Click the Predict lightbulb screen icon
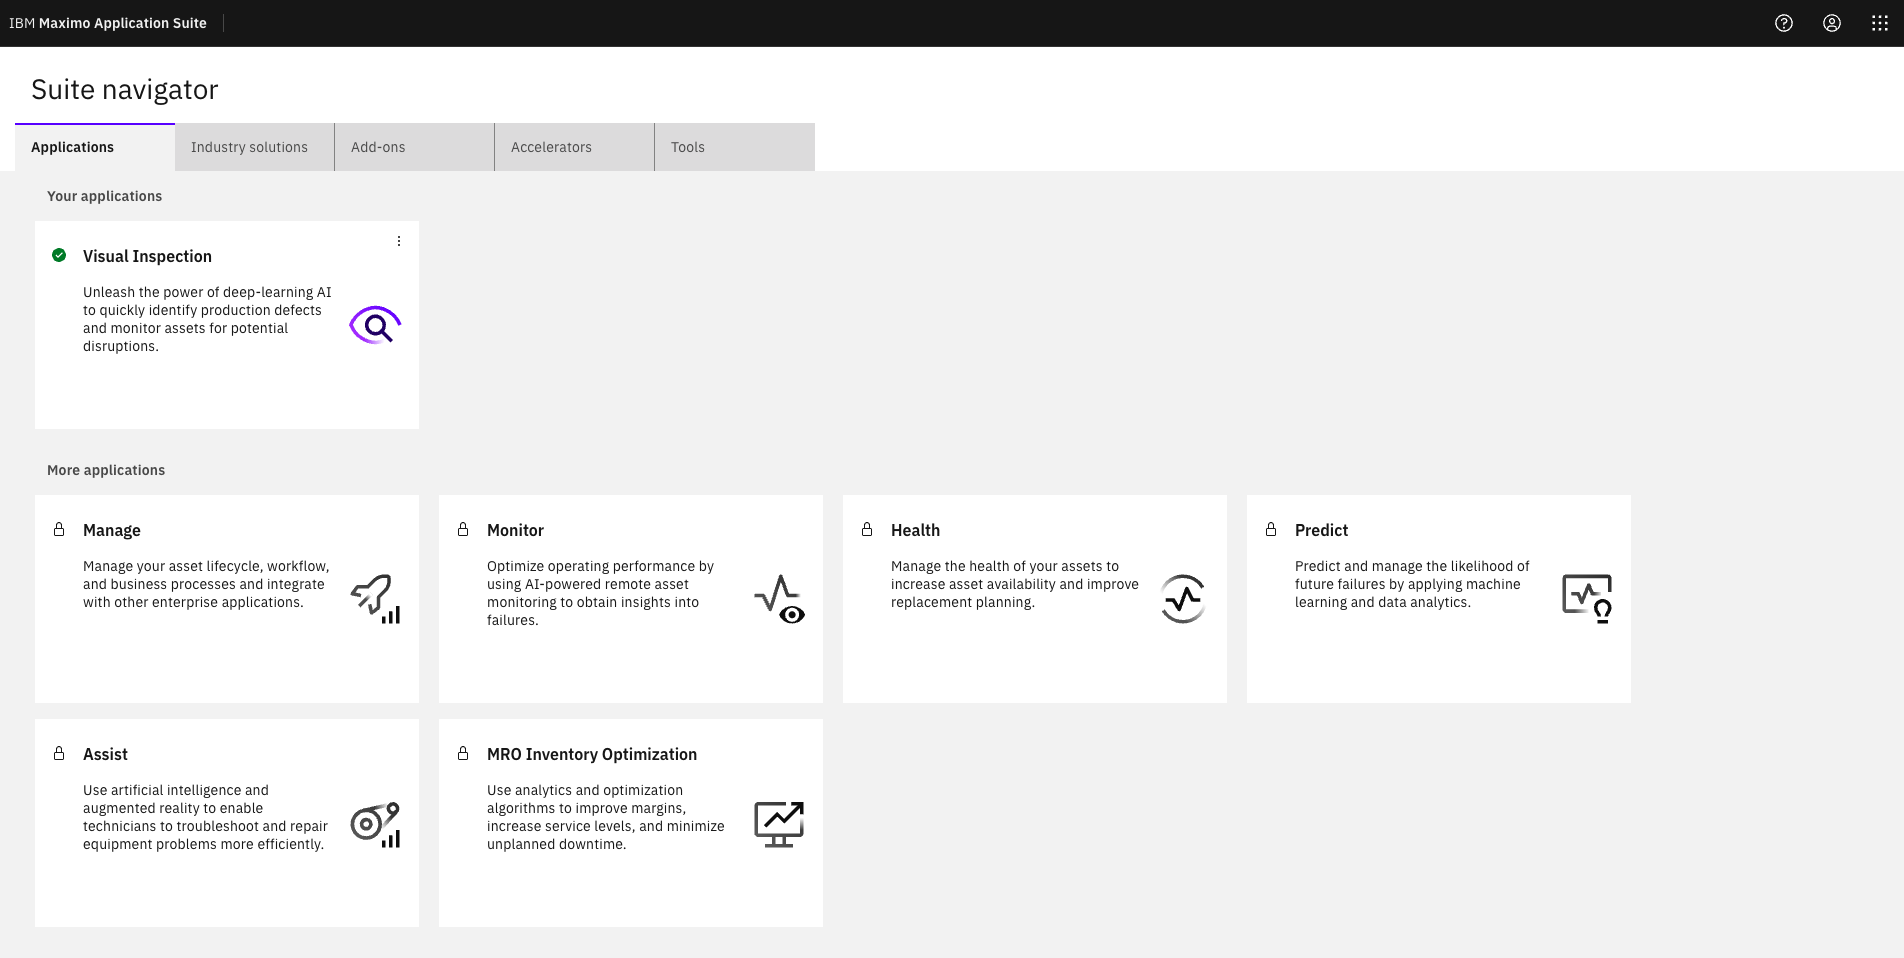This screenshot has height=958, width=1904. (x=1587, y=599)
